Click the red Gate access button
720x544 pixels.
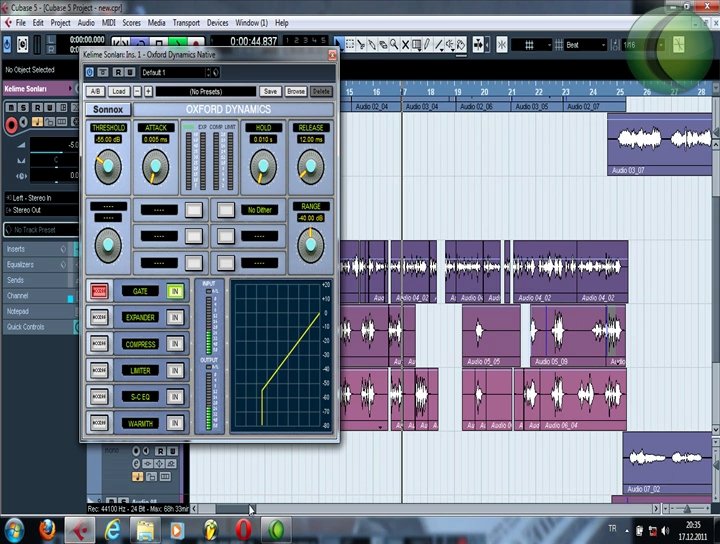click(x=99, y=291)
